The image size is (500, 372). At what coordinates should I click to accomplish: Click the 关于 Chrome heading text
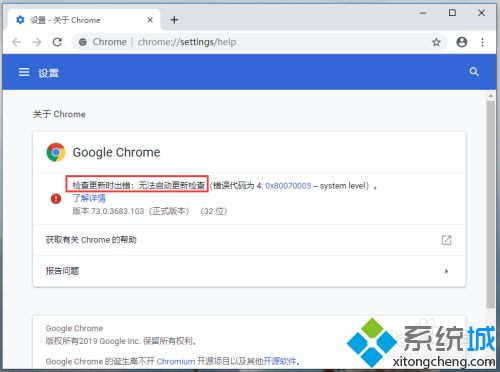59,114
